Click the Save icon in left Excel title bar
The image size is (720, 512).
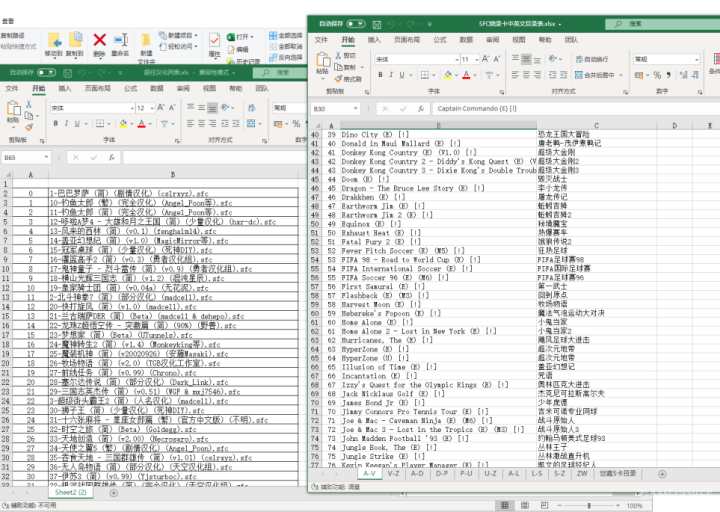tap(67, 72)
